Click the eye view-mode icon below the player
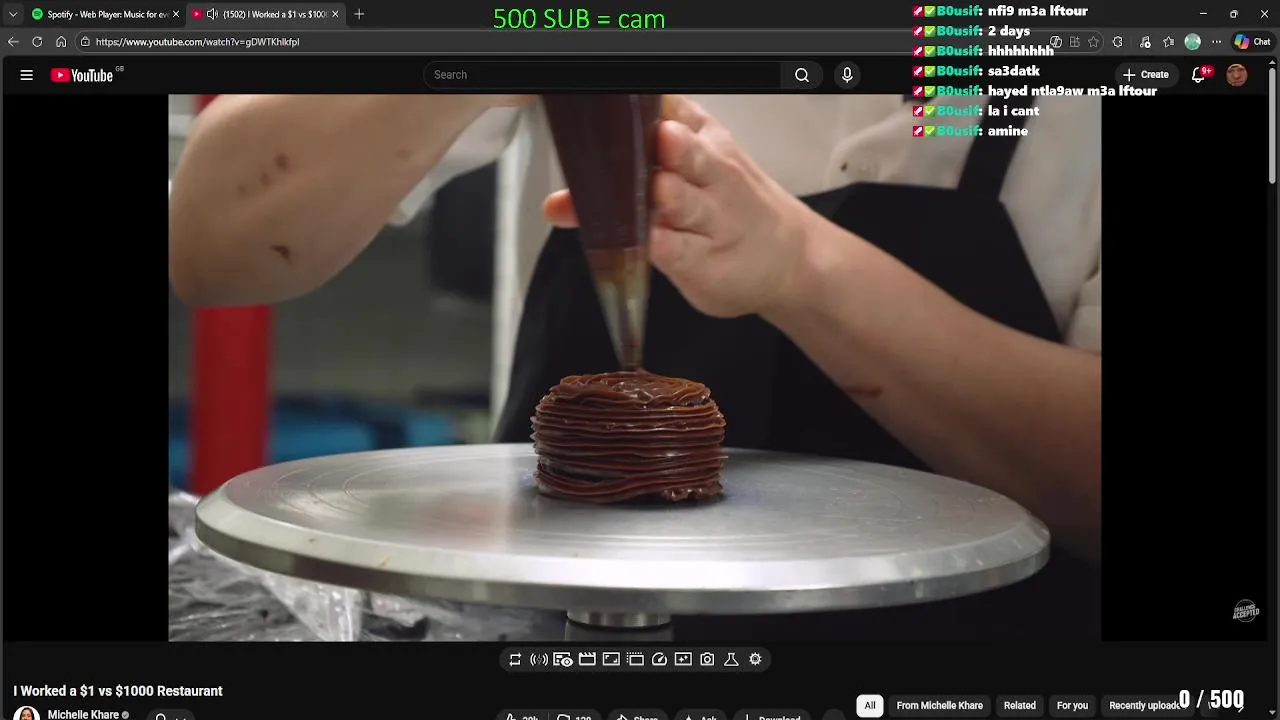Screen dimensions: 1280x720 point(563,659)
